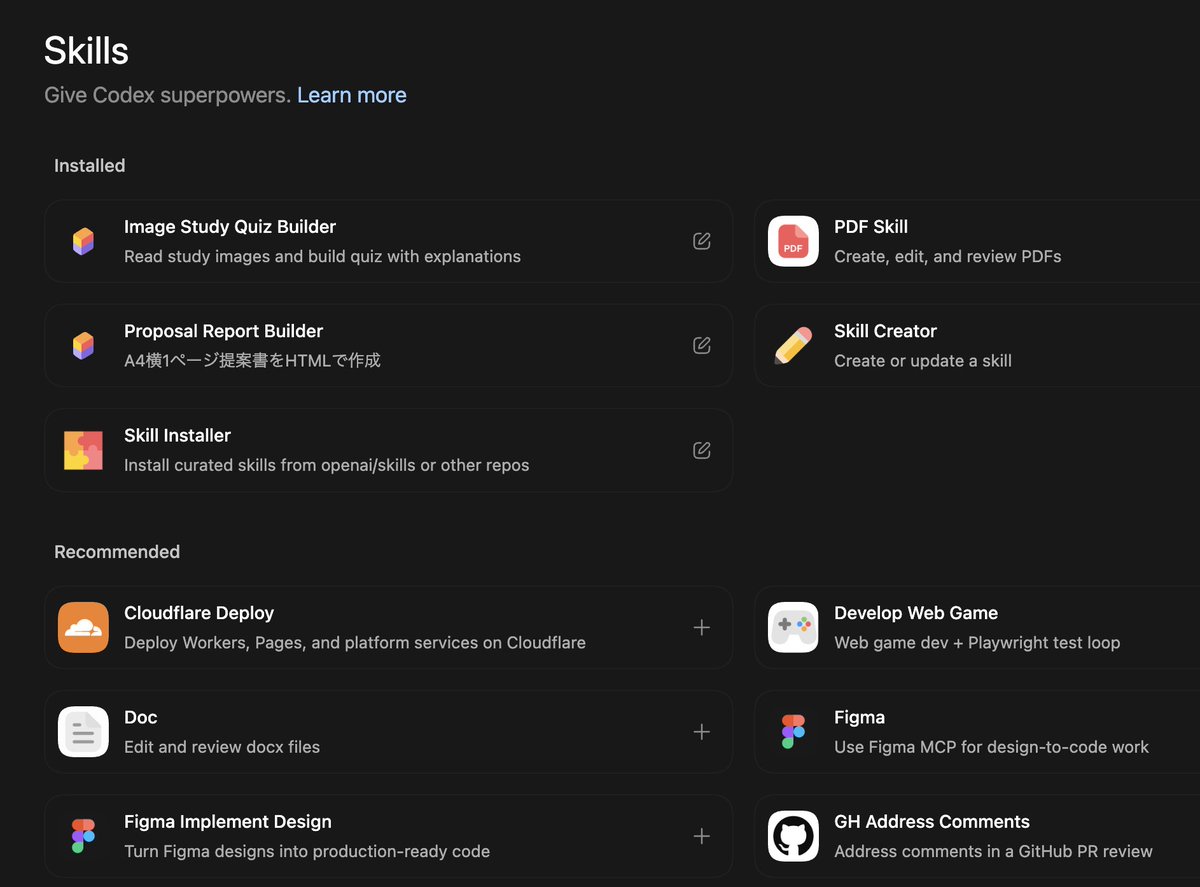Click the PDF Skill icon
1200x887 pixels.
[793, 241]
